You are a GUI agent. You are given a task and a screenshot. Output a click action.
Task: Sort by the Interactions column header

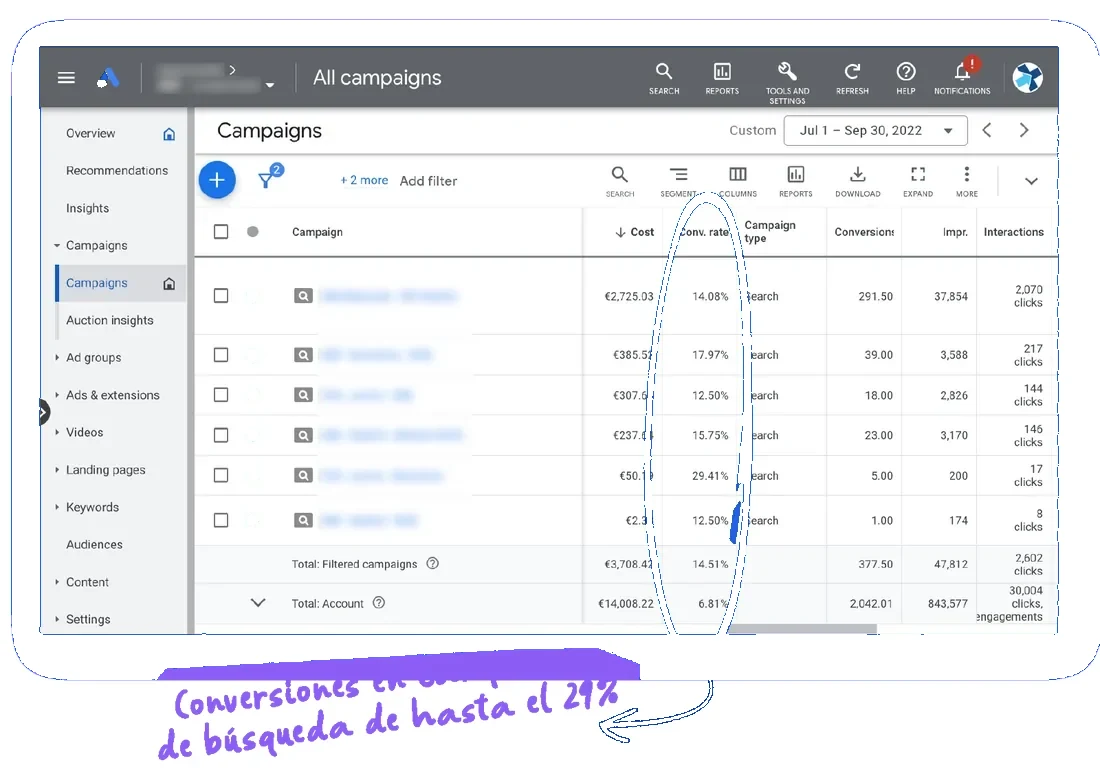(x=1013, y=232)
